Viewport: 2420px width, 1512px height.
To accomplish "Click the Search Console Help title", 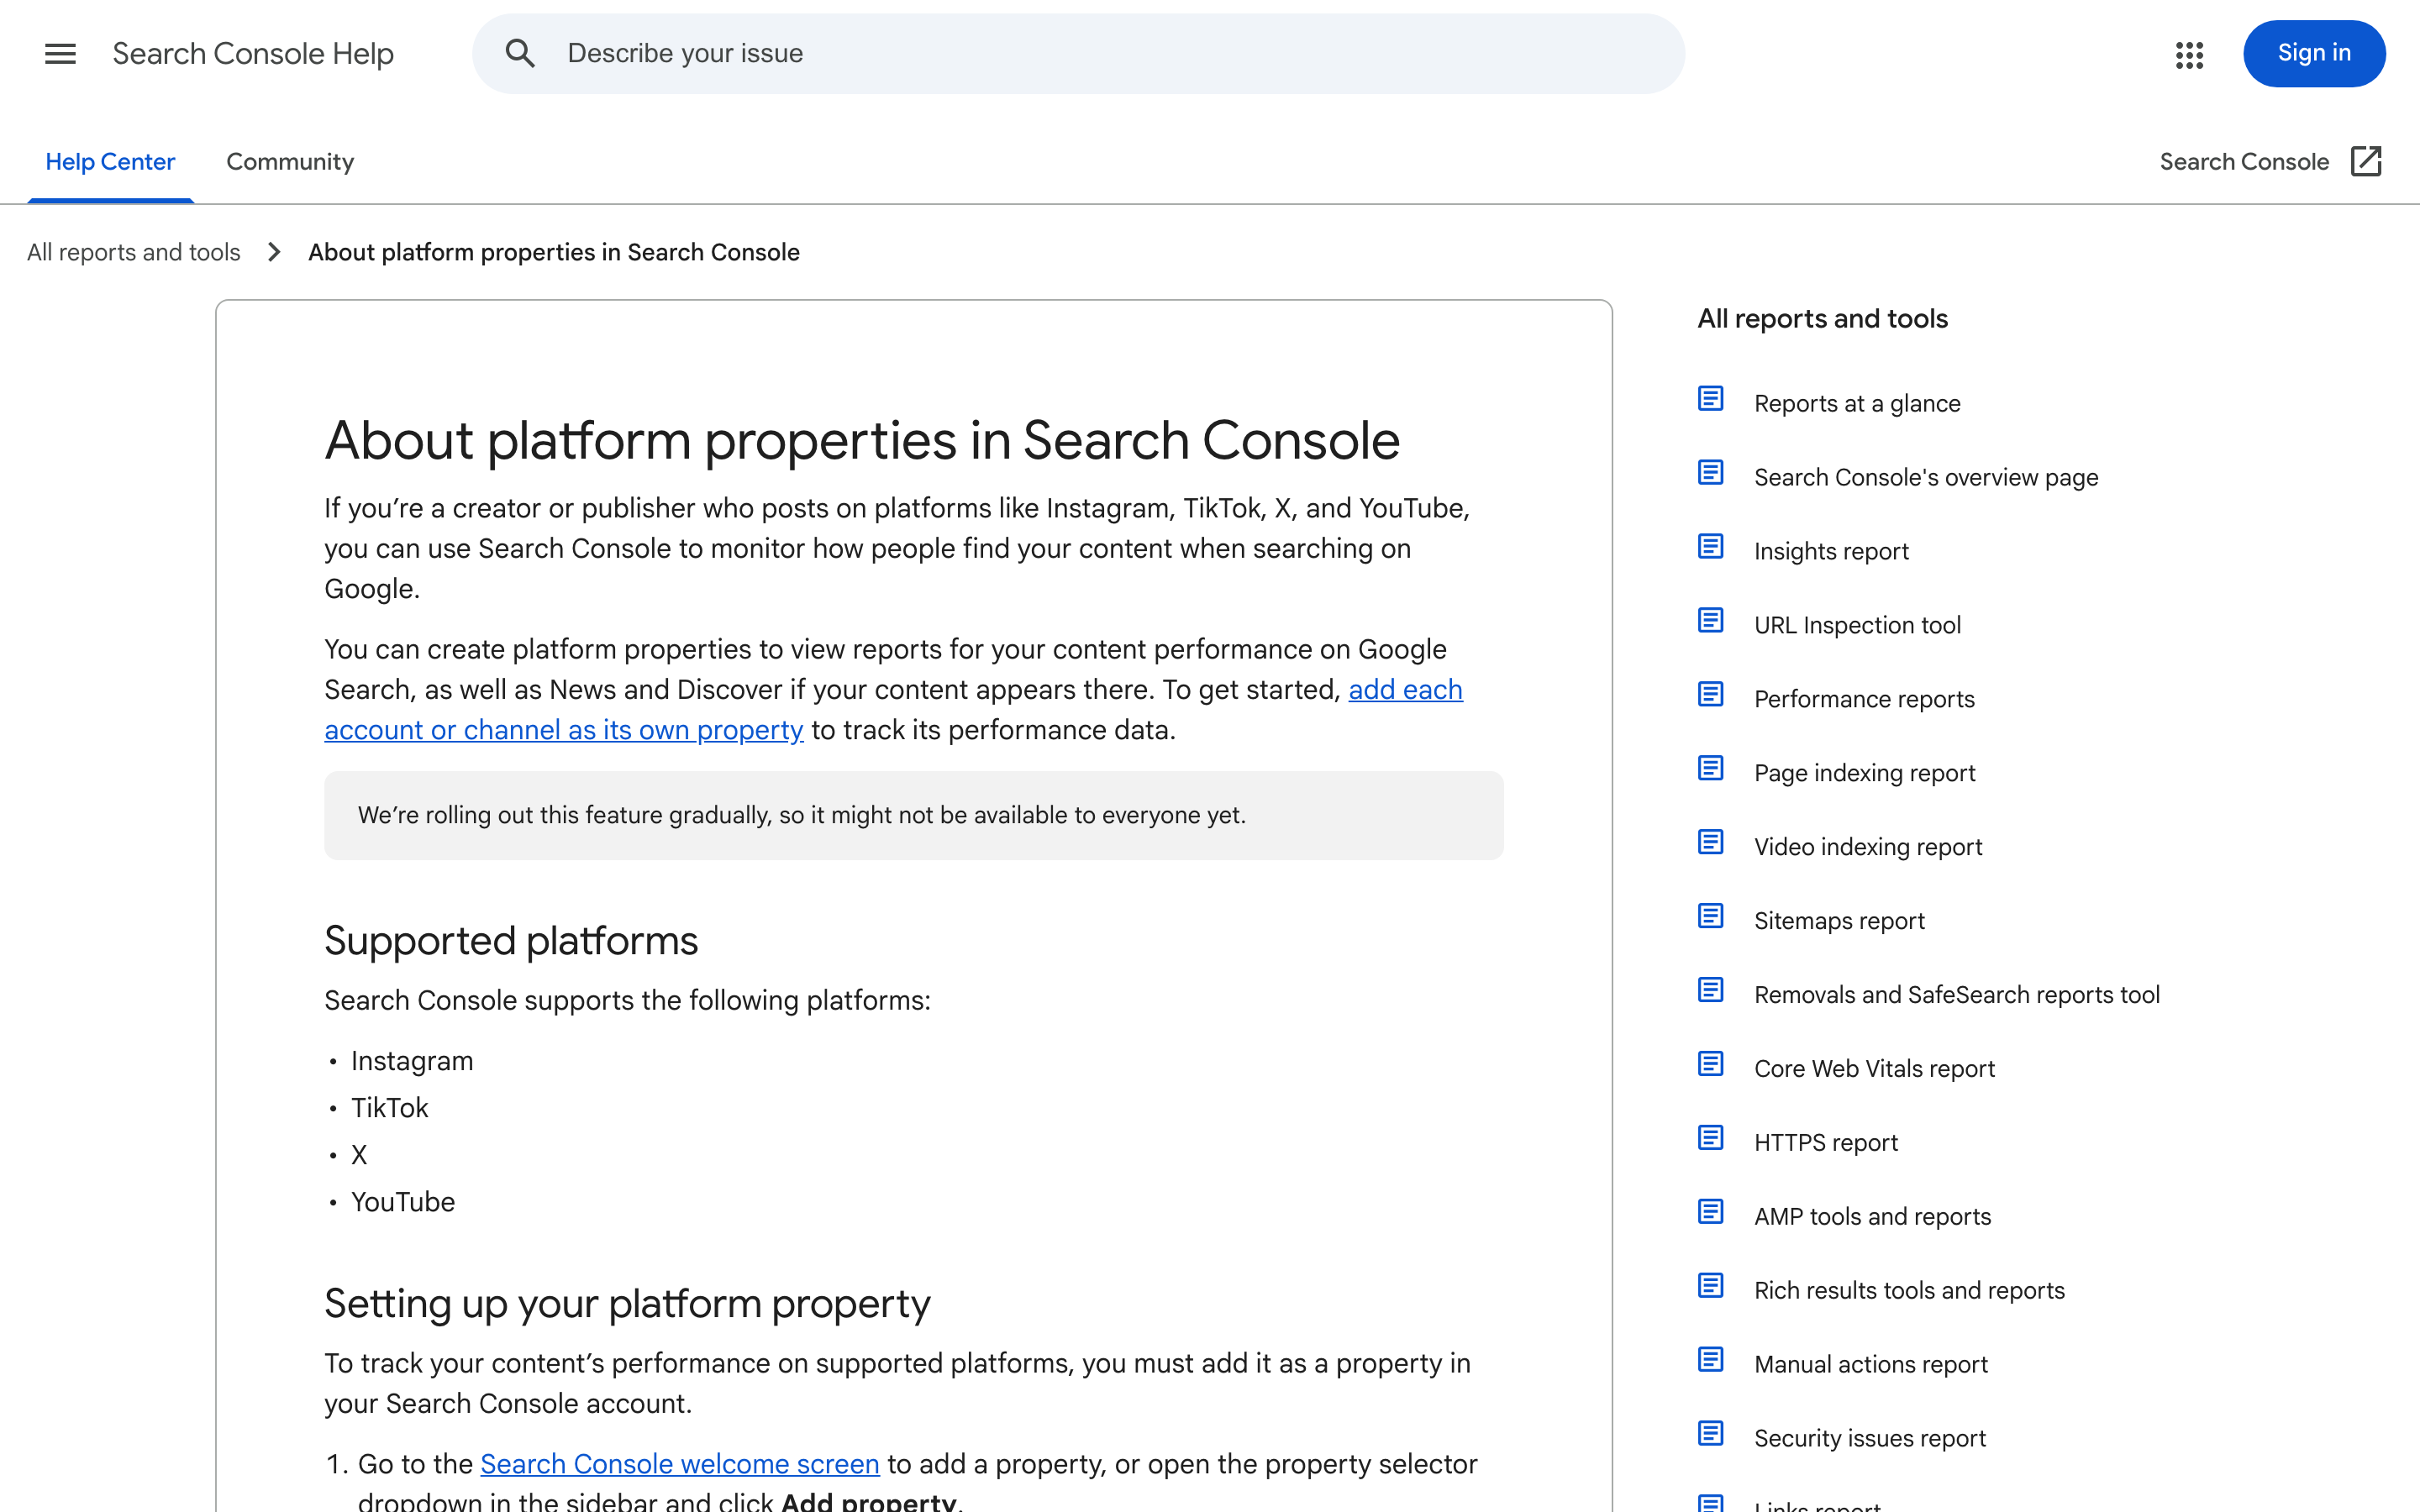I will [x=253, y=54].
